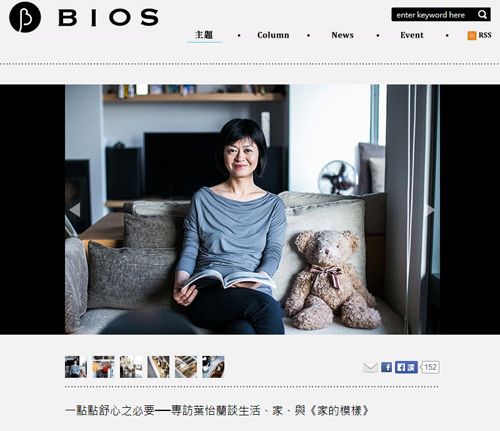Viewport: 500px width, 431px height.
Task: Advance slideshow with right arrow
Action: tap(430, 210)
